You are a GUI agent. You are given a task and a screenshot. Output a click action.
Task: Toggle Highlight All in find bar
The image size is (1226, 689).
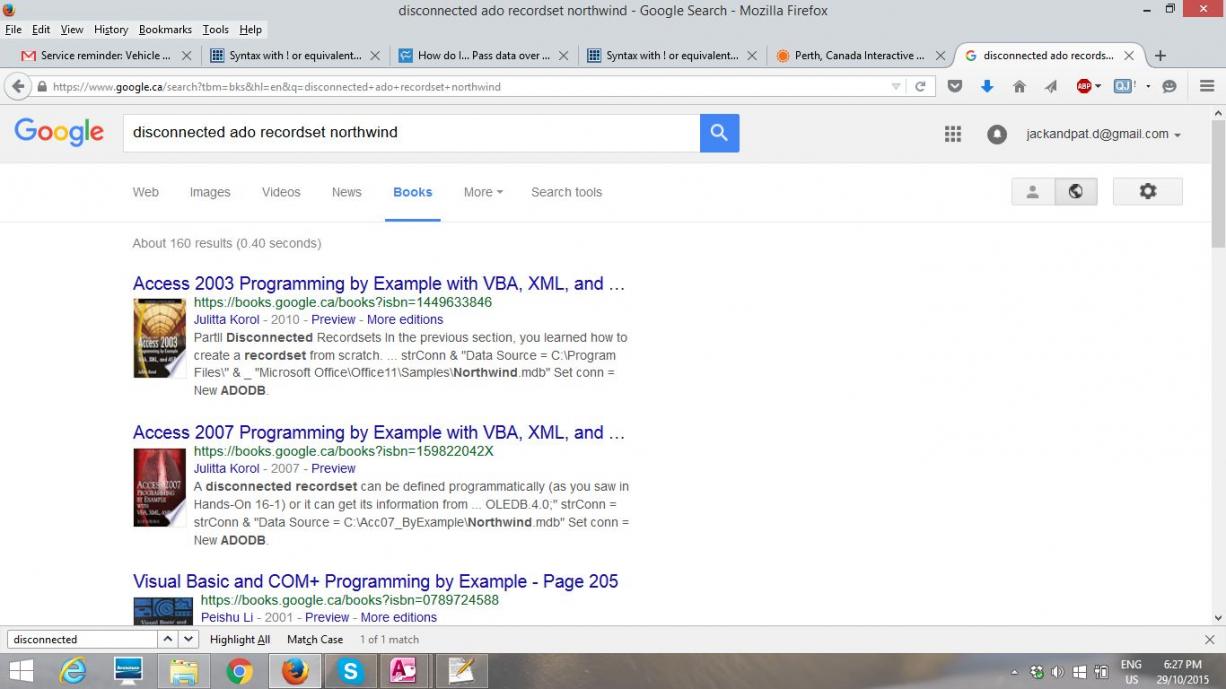(240, 640)
